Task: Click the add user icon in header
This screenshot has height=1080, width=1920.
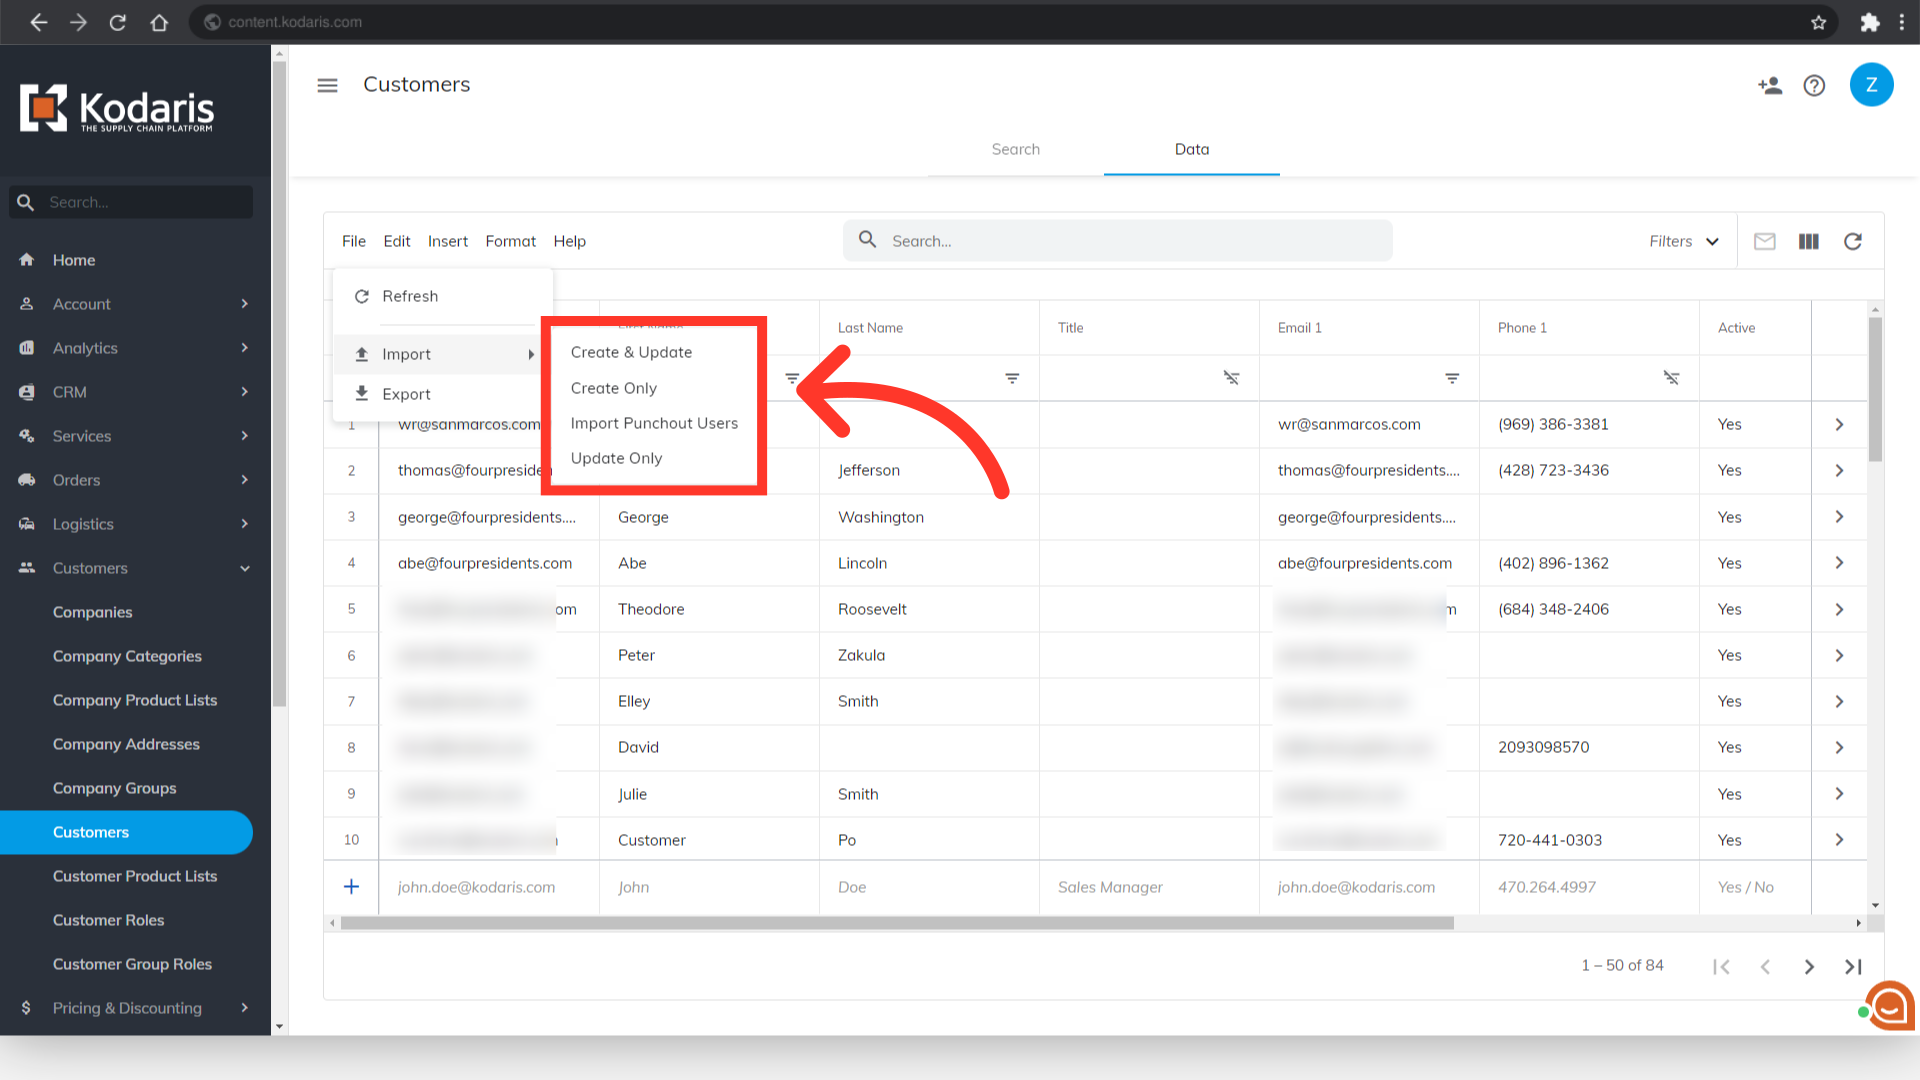Action: point(1769,86)
